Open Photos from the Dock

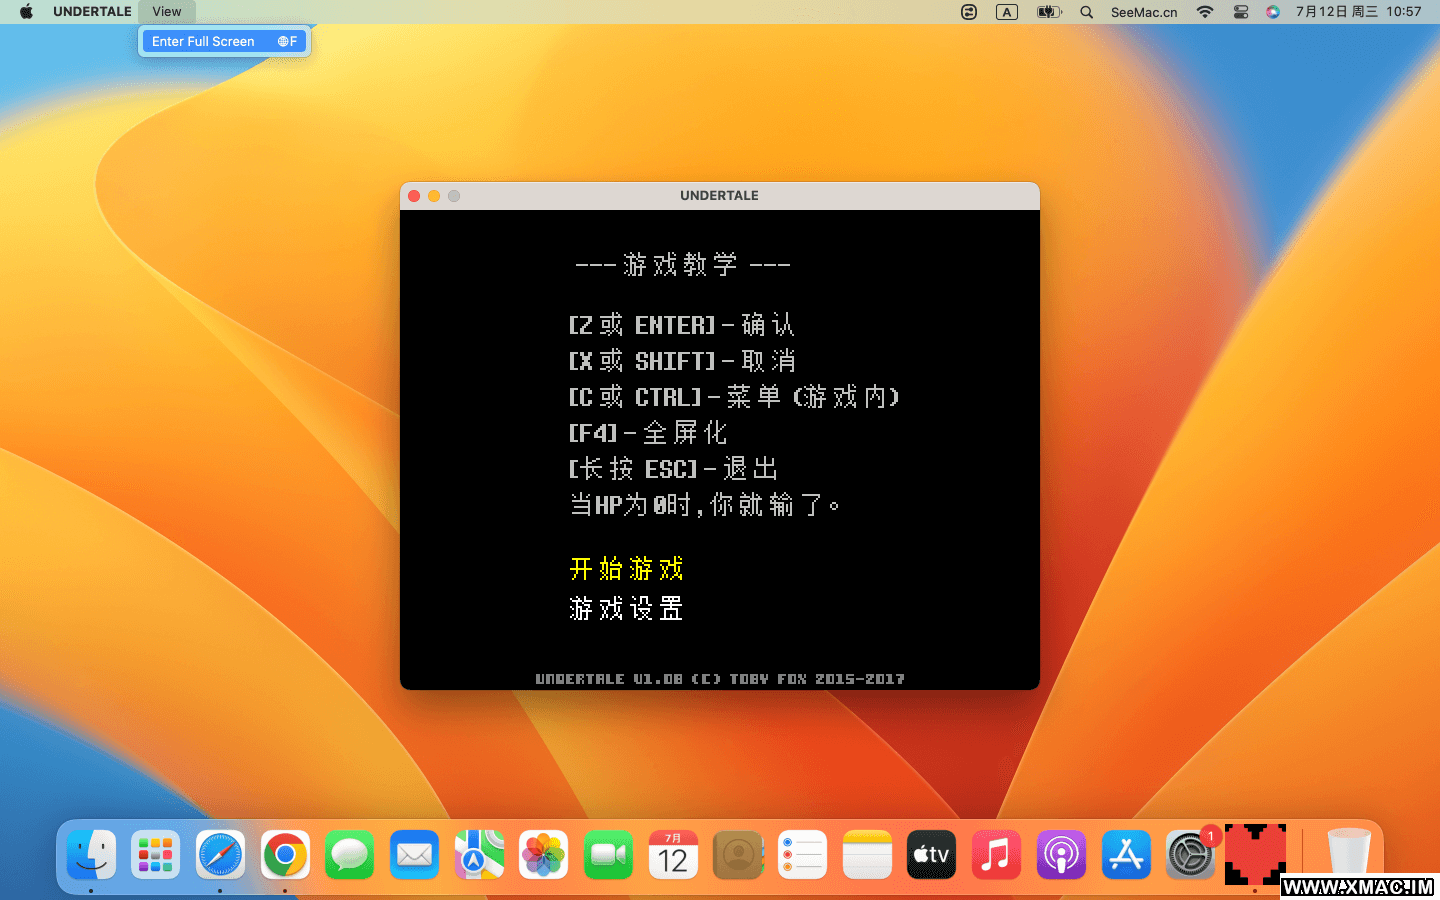coord(543,855)
